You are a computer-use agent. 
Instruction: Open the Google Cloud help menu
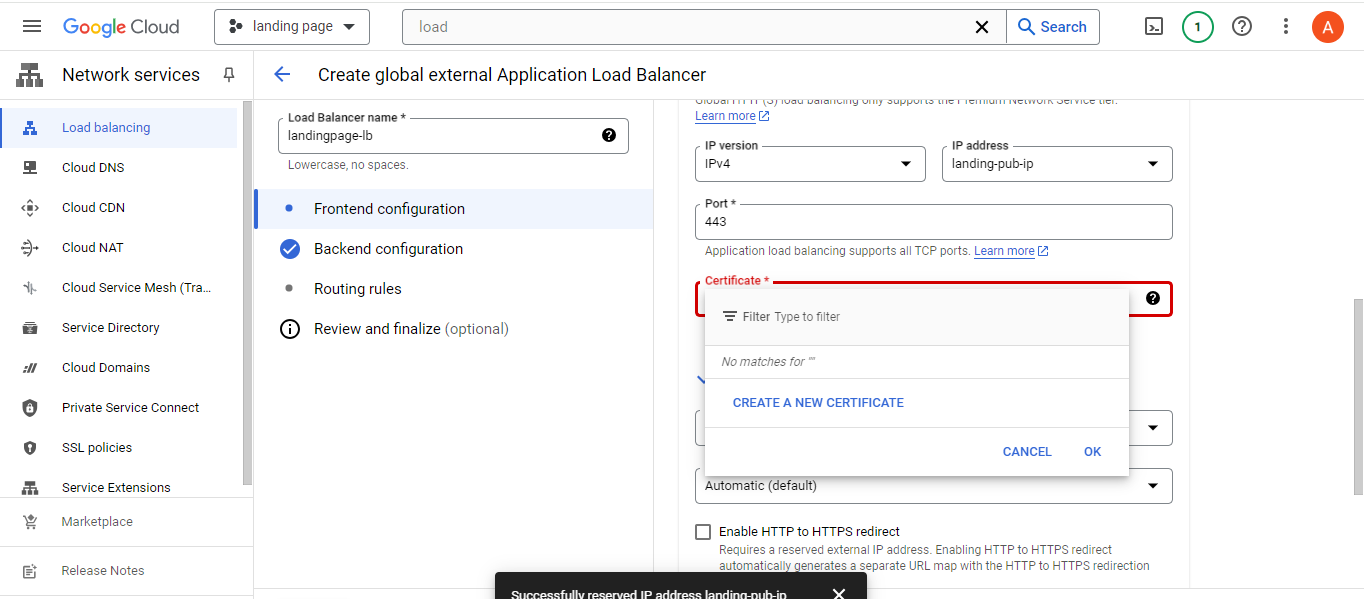point(1241,26)
